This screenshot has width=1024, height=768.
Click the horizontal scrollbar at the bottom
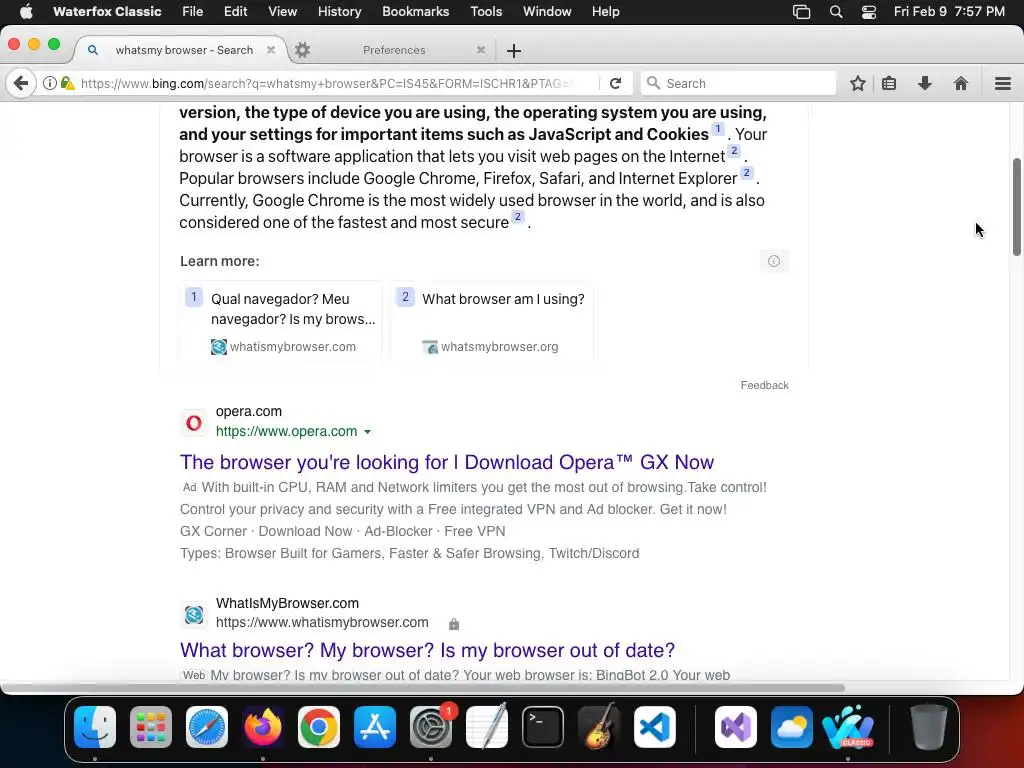coord(423,688)
